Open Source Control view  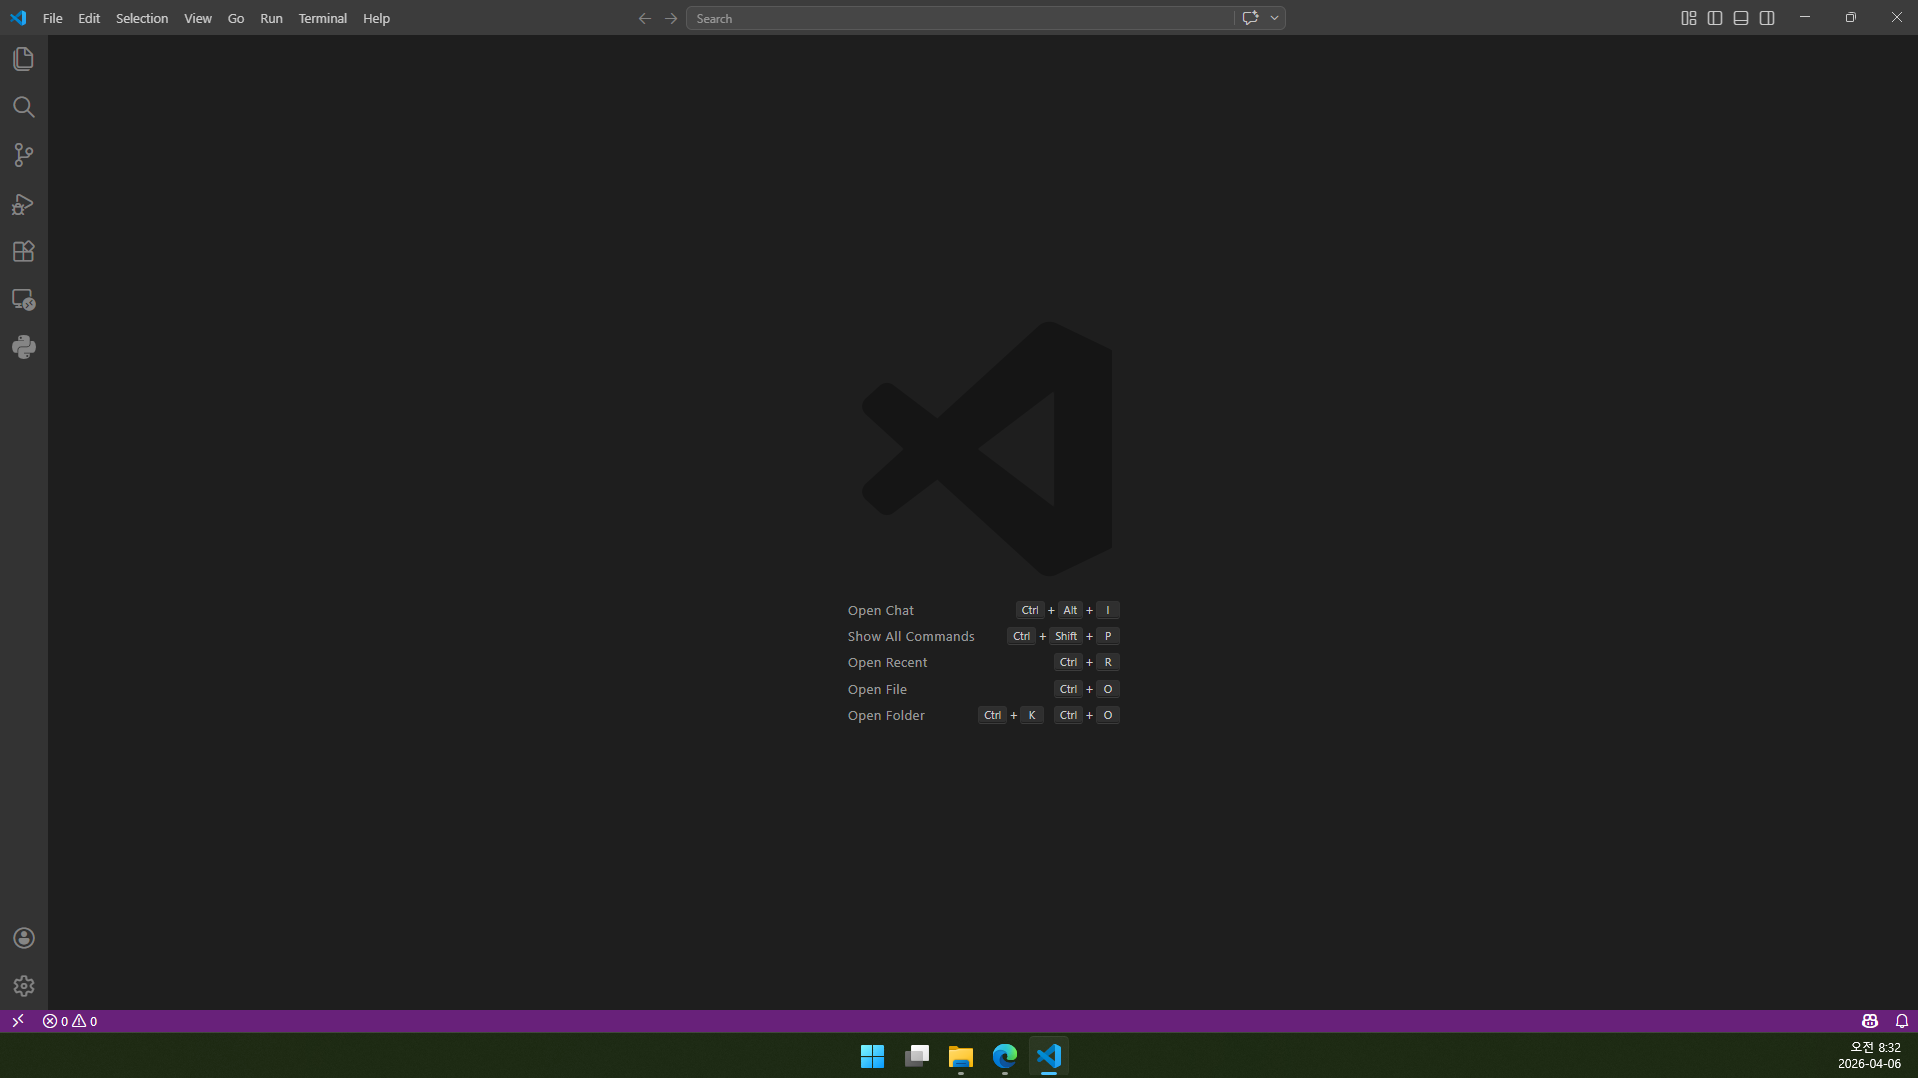[x=24, y=155]
